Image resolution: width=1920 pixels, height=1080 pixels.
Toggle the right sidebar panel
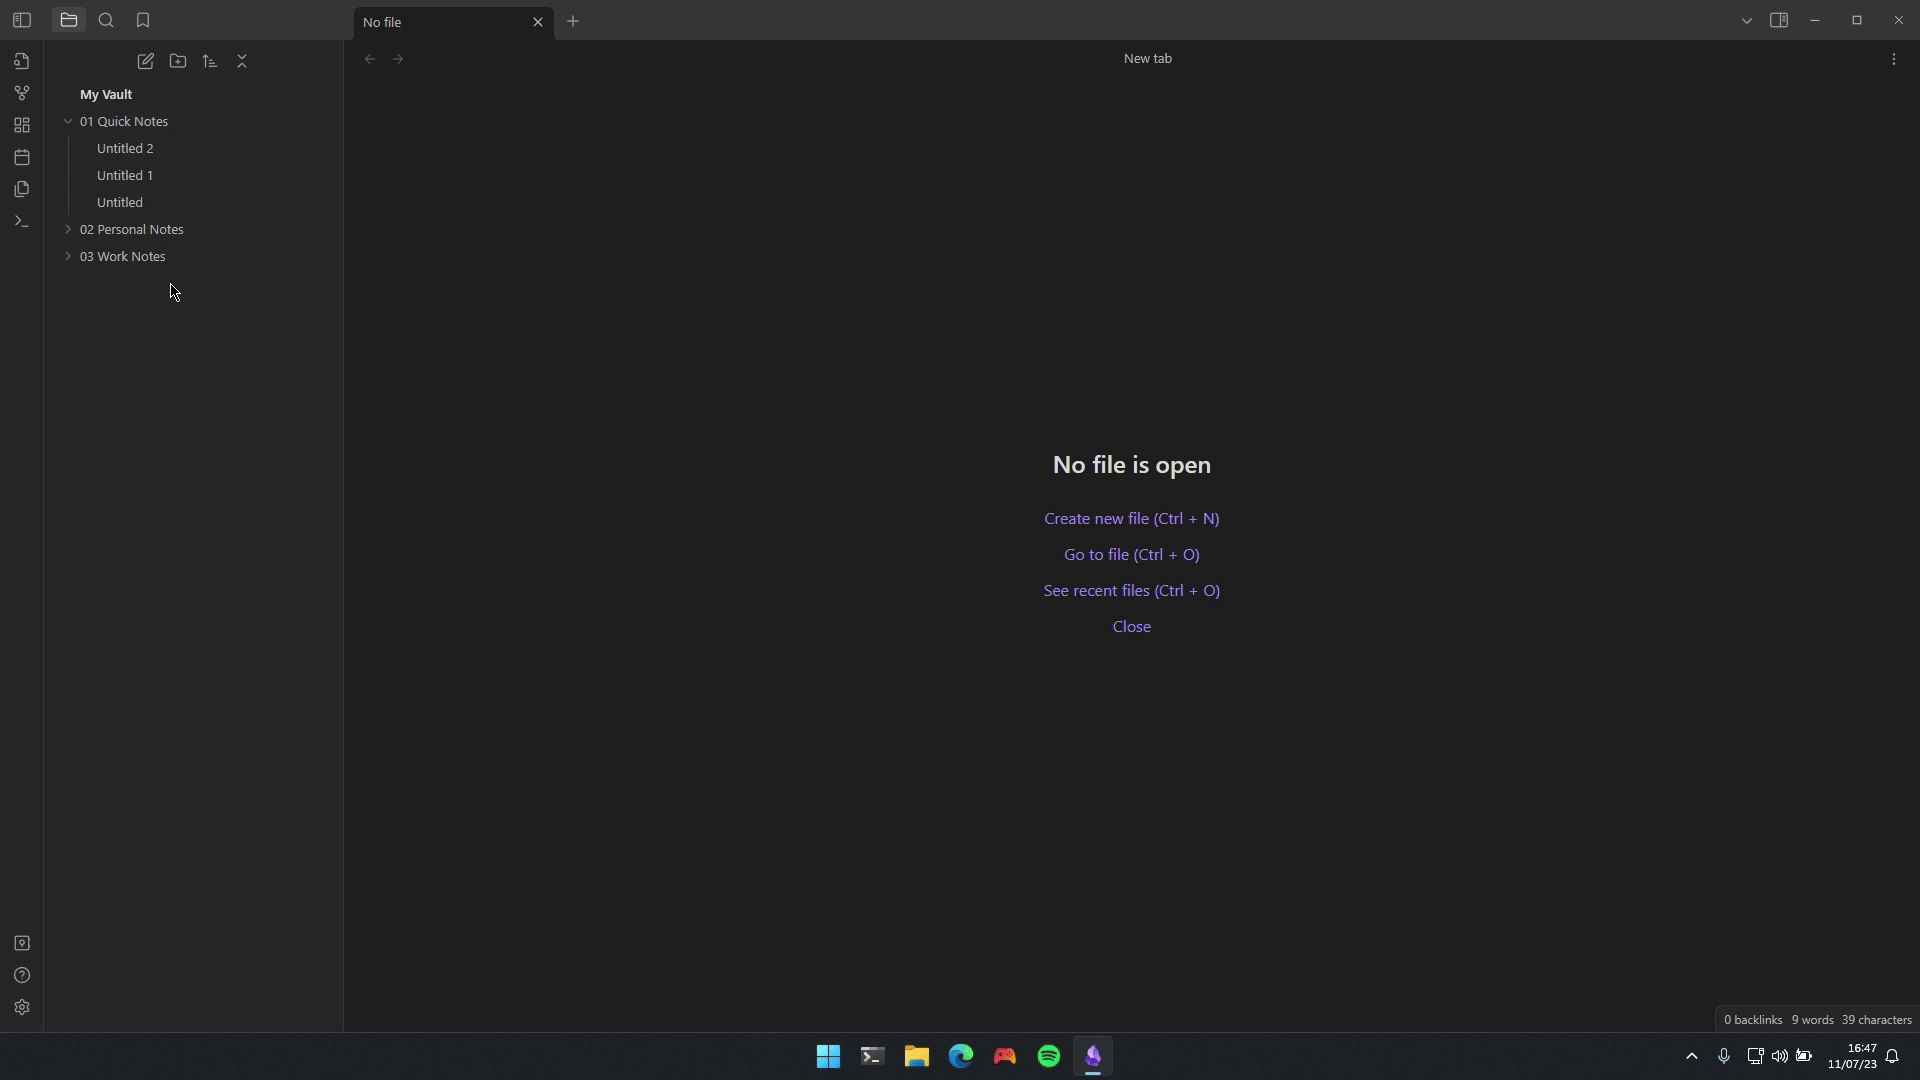(1779, 20)
